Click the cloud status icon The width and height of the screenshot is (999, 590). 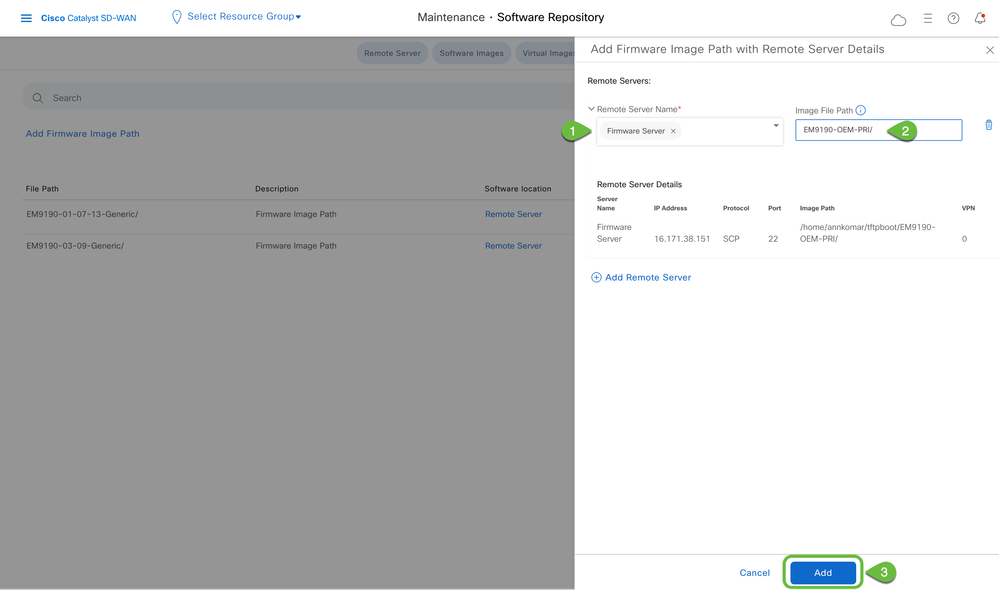click(x=898, y=20)
